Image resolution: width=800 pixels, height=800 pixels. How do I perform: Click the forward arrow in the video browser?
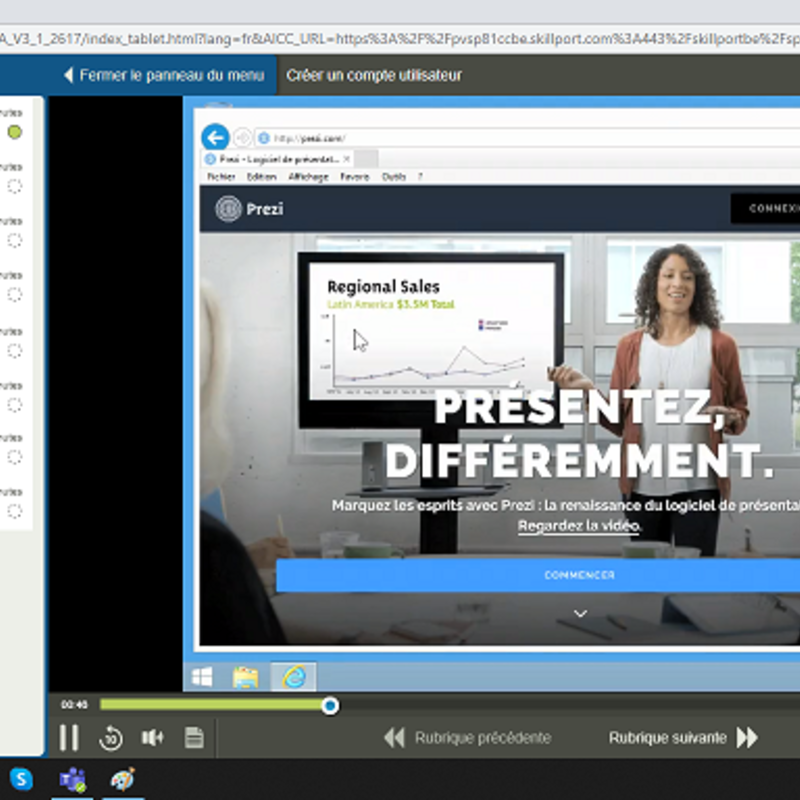(242, 138)
